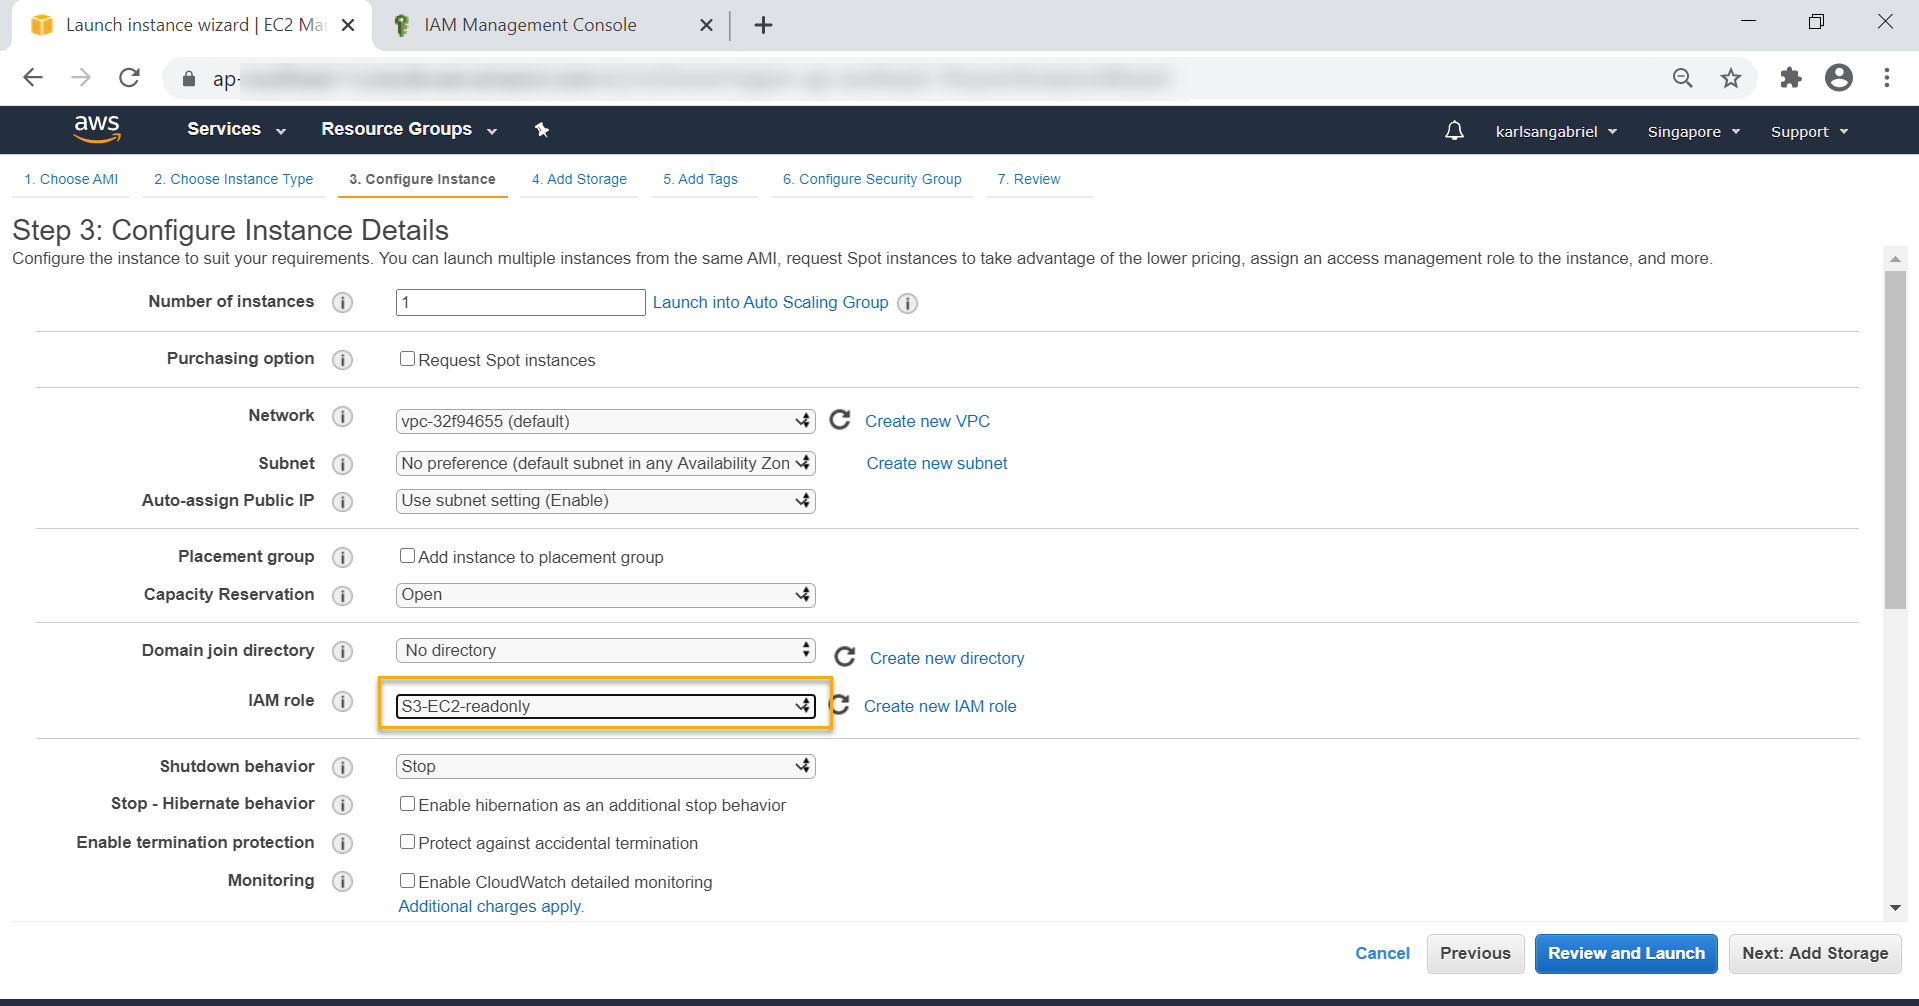Click the page vertical scrollbar thumb
1919x1006 pixels.
pos(1895,440)
